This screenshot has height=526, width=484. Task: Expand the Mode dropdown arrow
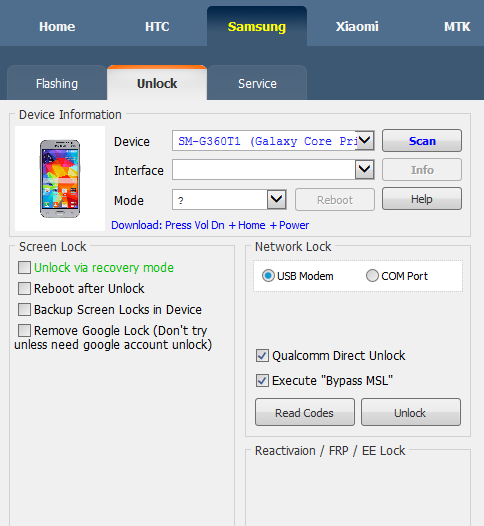point(276,200)
